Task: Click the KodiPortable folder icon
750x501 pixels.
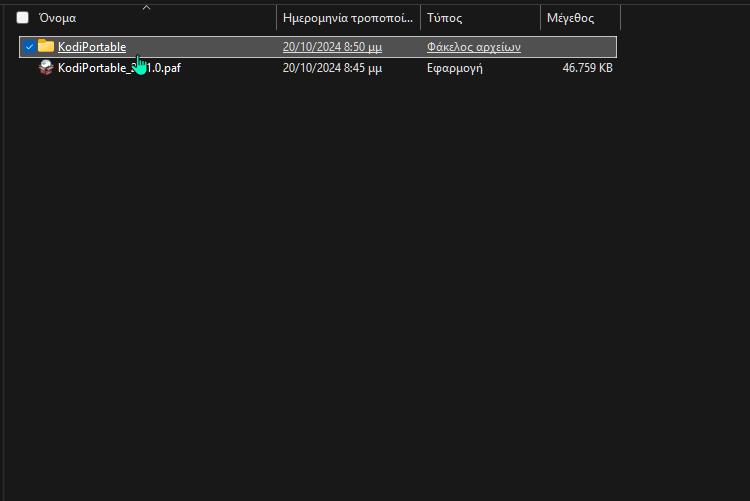Action: 46,46
